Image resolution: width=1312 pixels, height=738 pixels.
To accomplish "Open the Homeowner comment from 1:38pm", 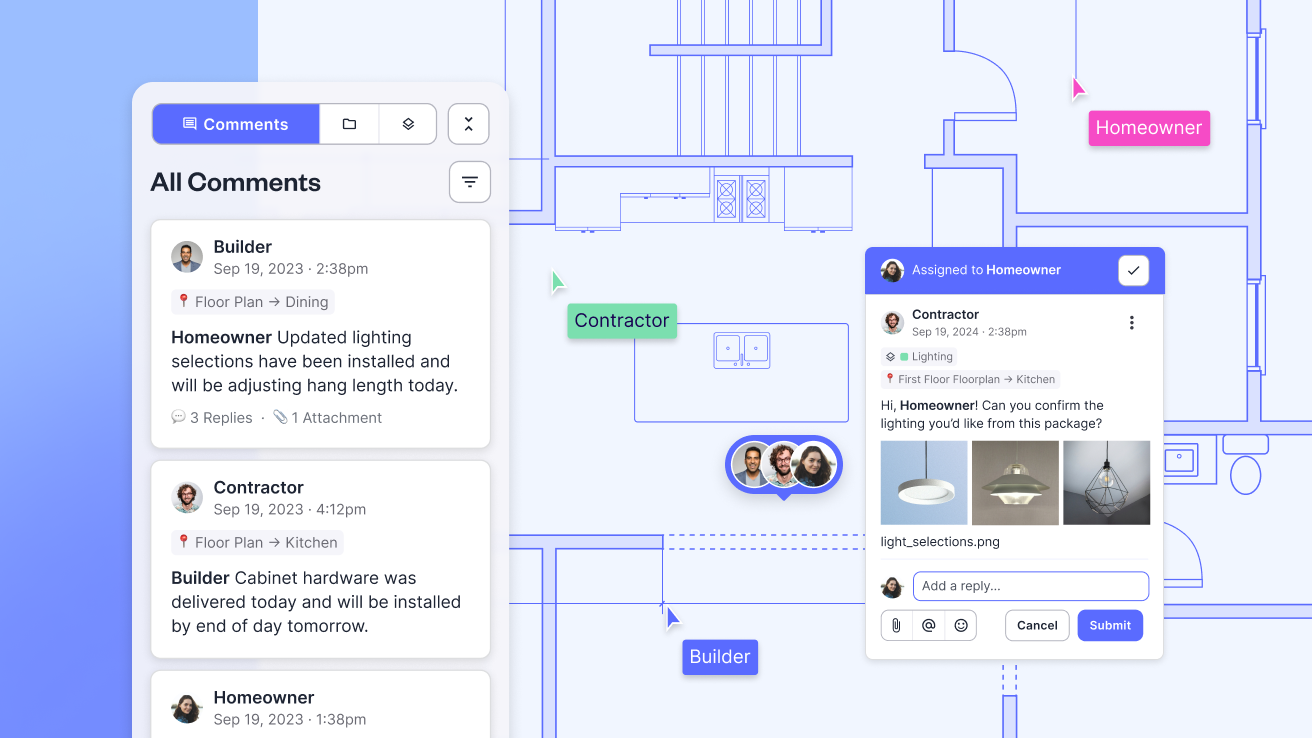I will point(320,704).
